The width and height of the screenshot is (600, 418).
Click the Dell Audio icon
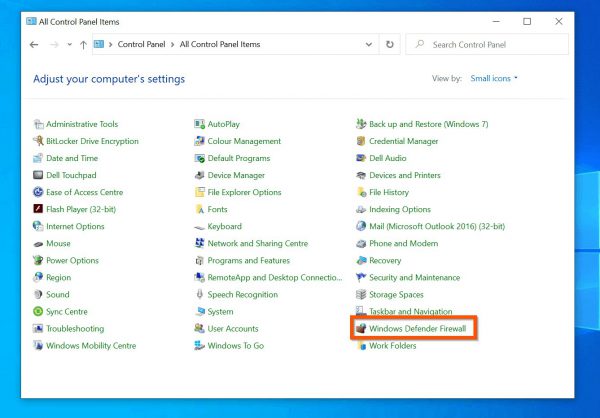point(361,159)
